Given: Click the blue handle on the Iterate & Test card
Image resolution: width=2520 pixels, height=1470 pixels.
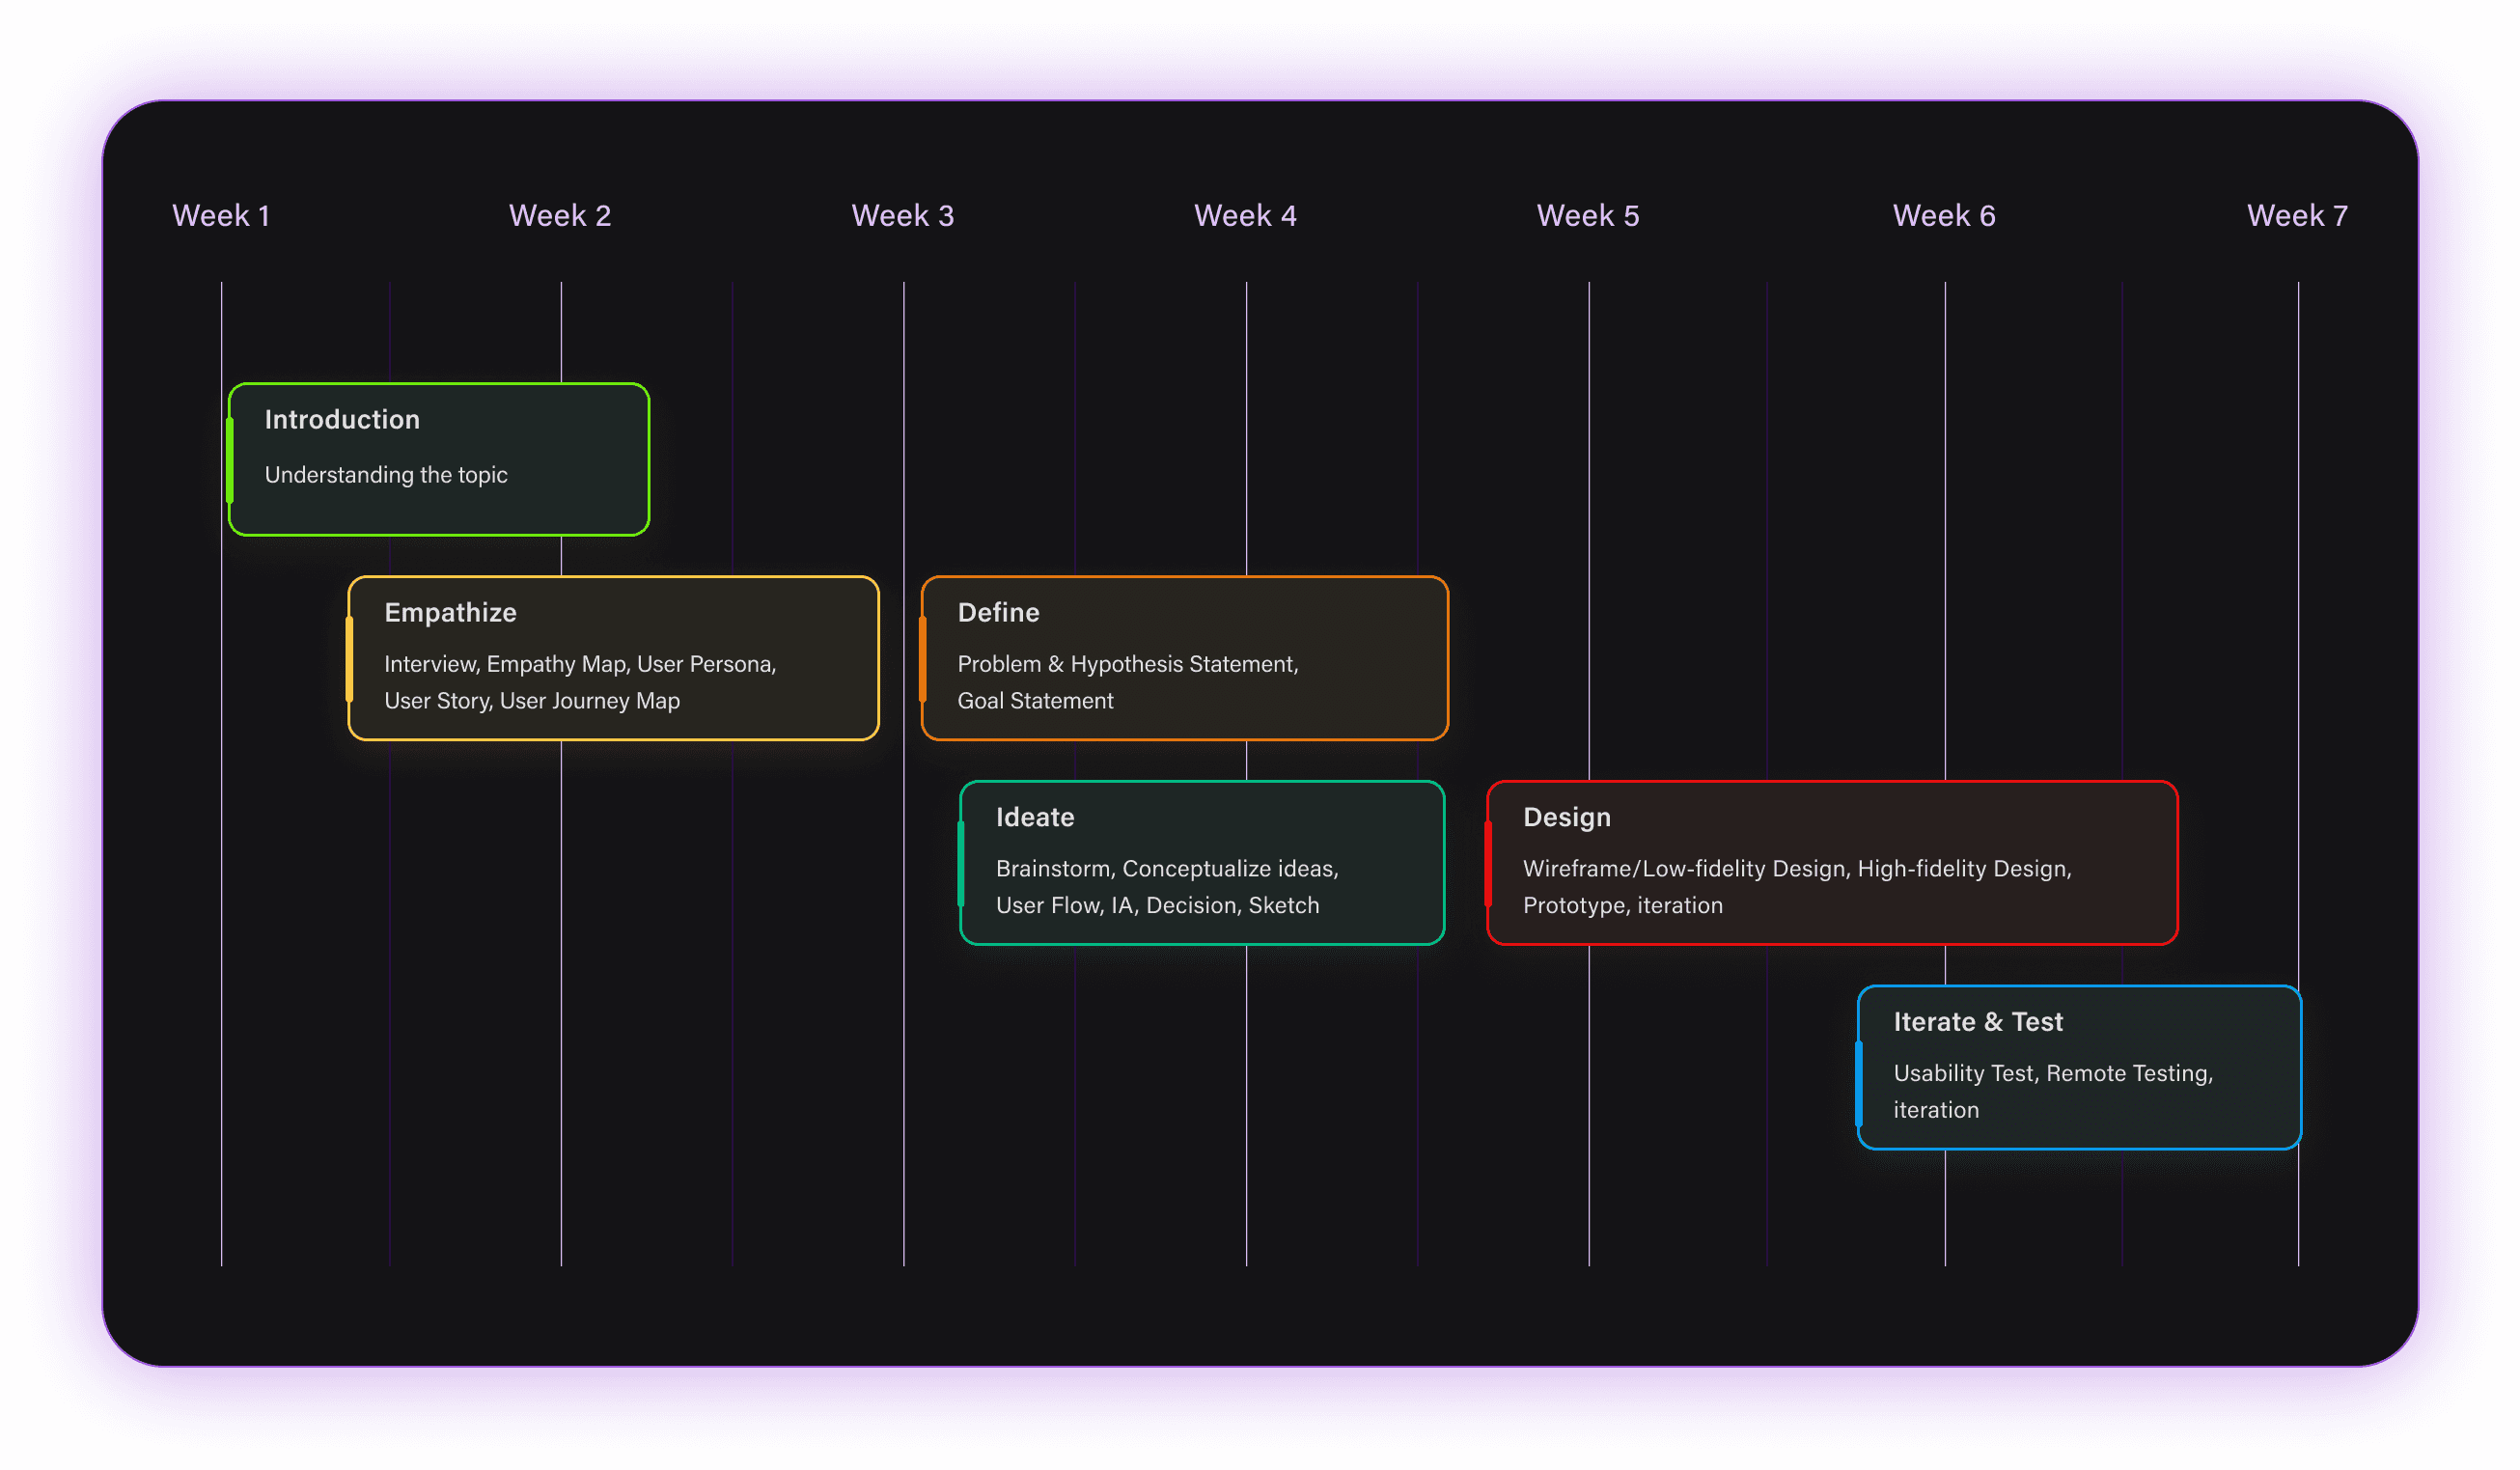Looking at the screenshot, I should (1858, 1083).
